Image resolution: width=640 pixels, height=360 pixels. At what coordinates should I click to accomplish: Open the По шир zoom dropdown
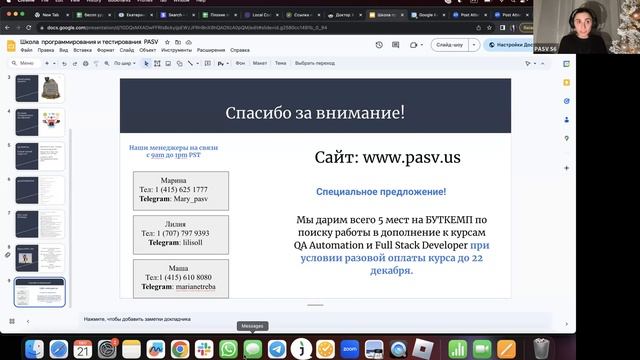click(x=125, y=63)
